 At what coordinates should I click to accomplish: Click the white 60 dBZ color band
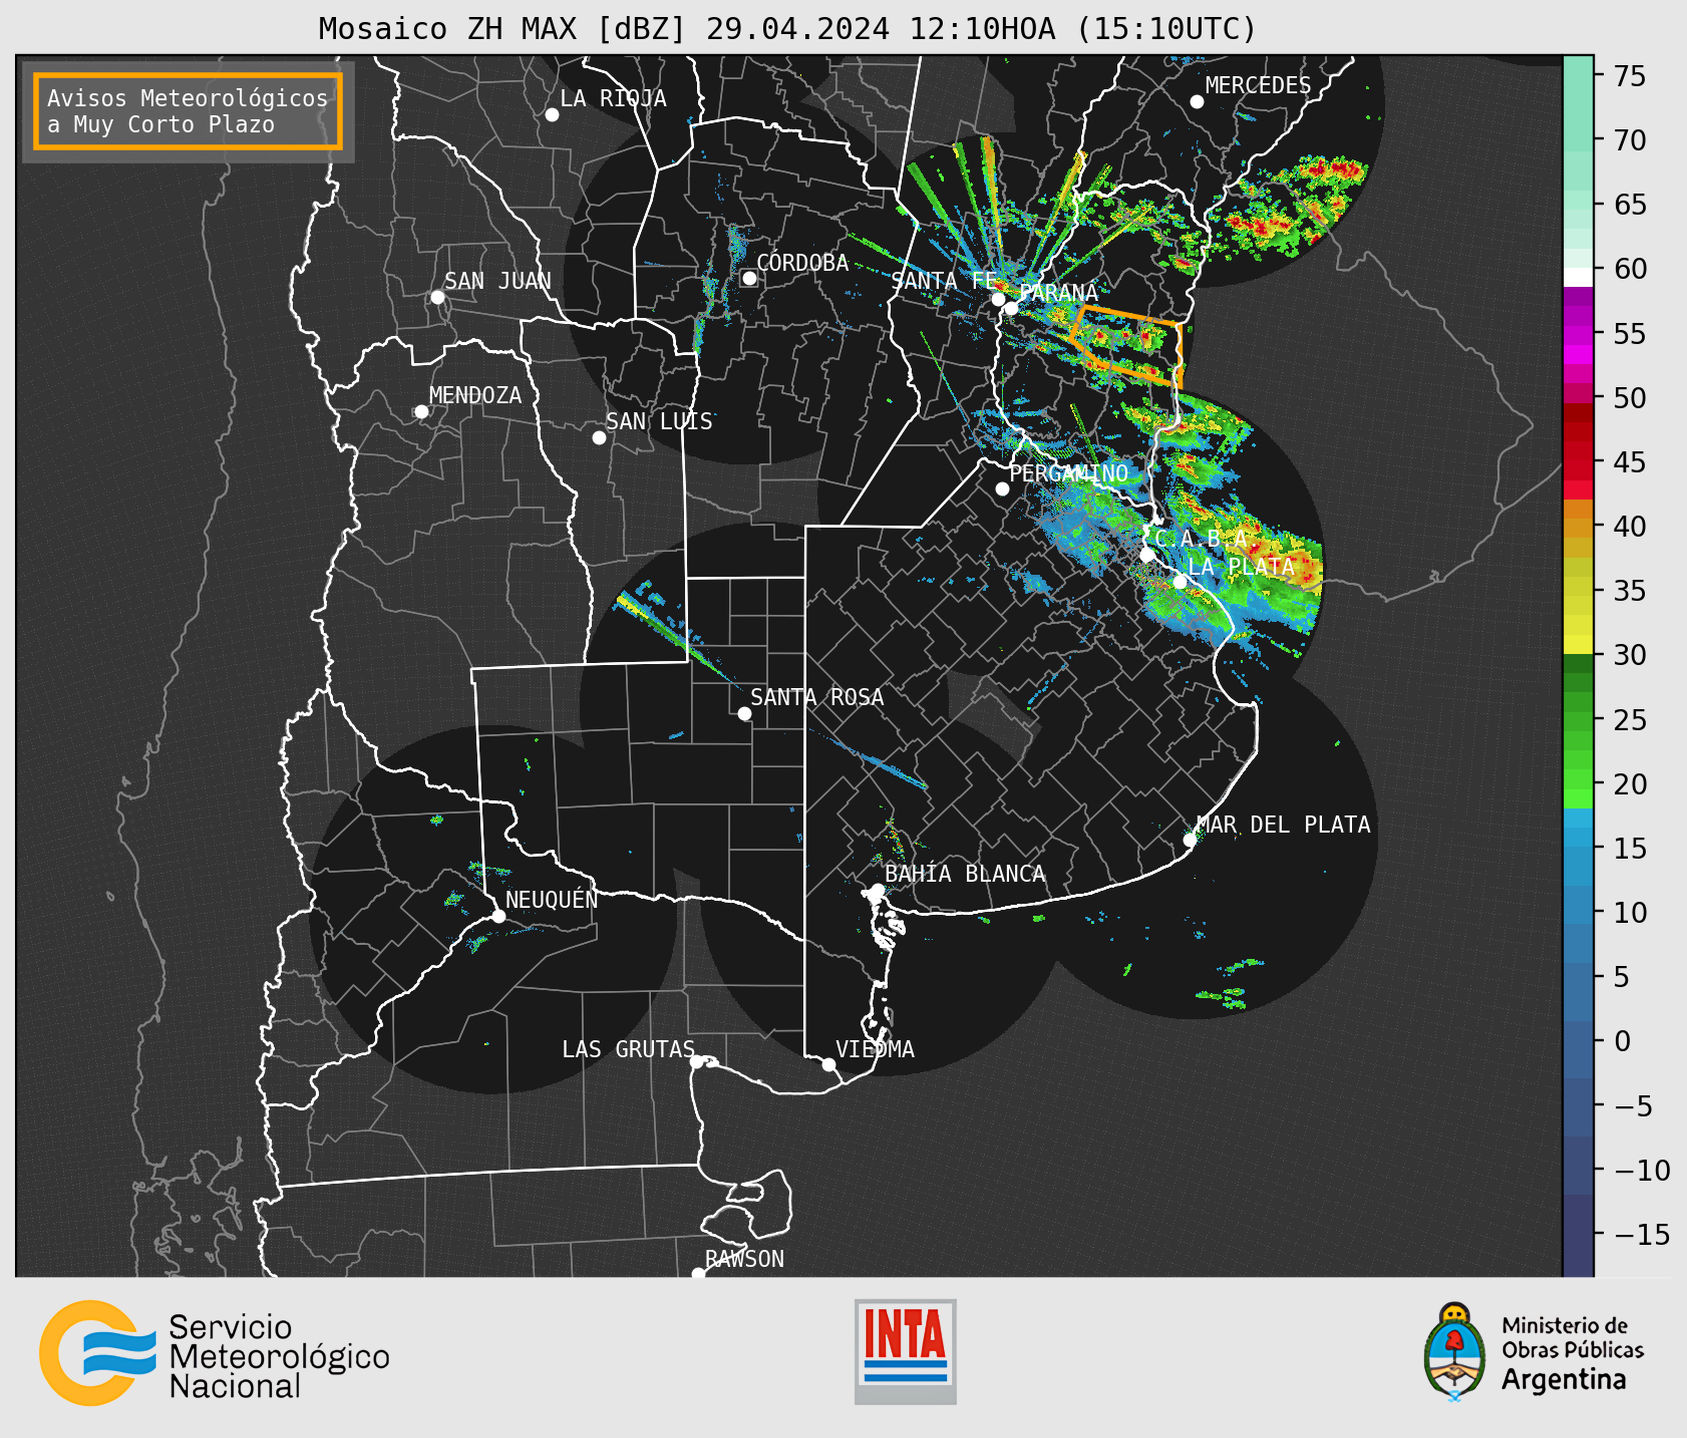point(1578,277)
